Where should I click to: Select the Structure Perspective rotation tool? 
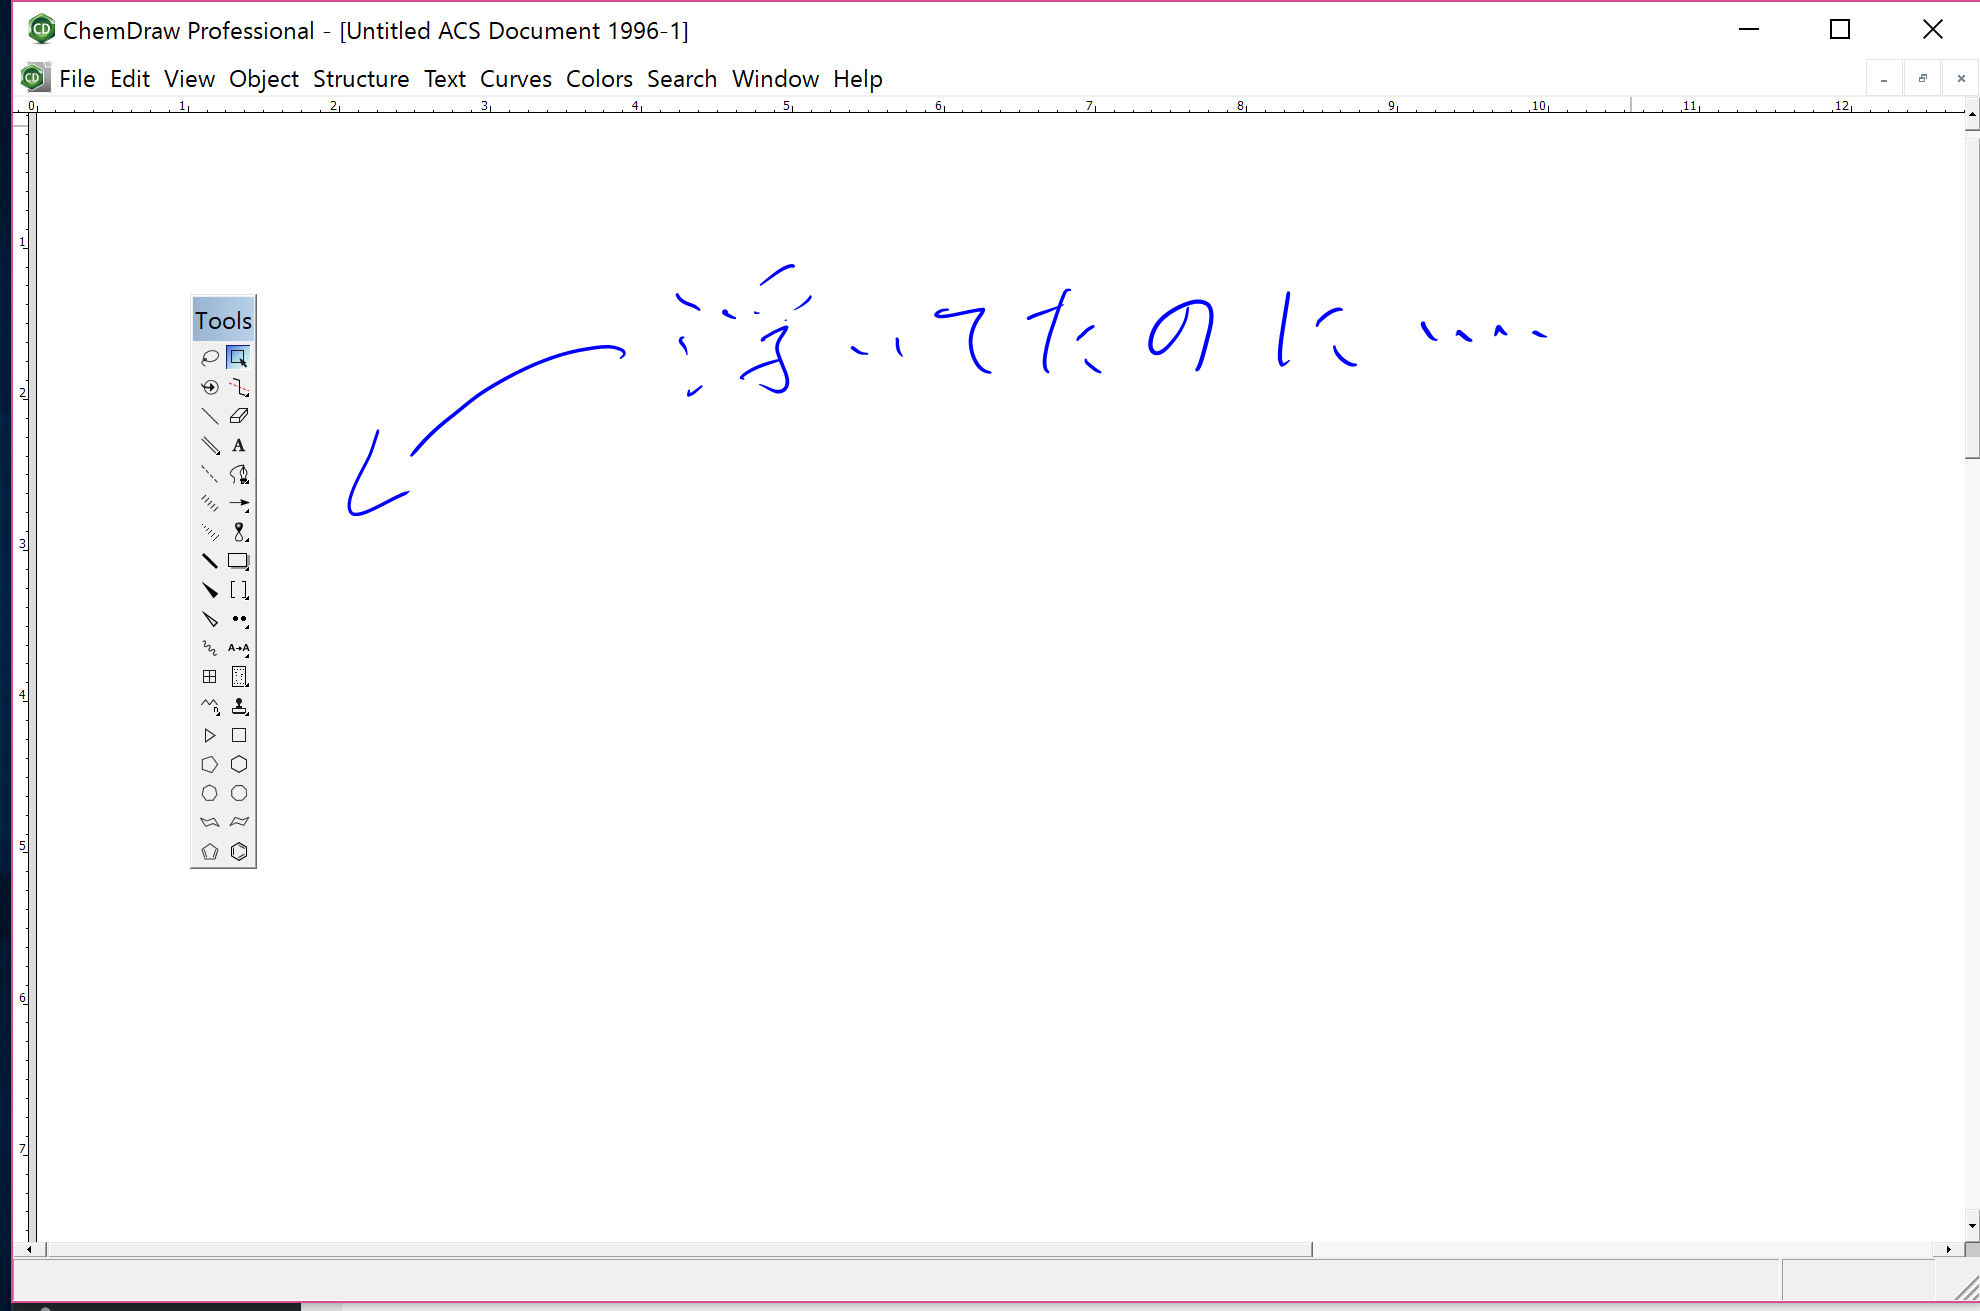[x=210, y=387]
